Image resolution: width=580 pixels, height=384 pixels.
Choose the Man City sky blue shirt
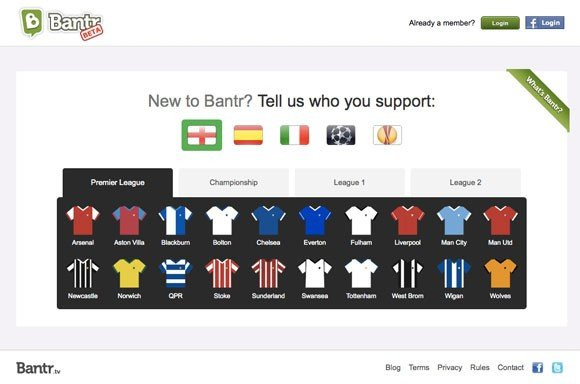454,221
